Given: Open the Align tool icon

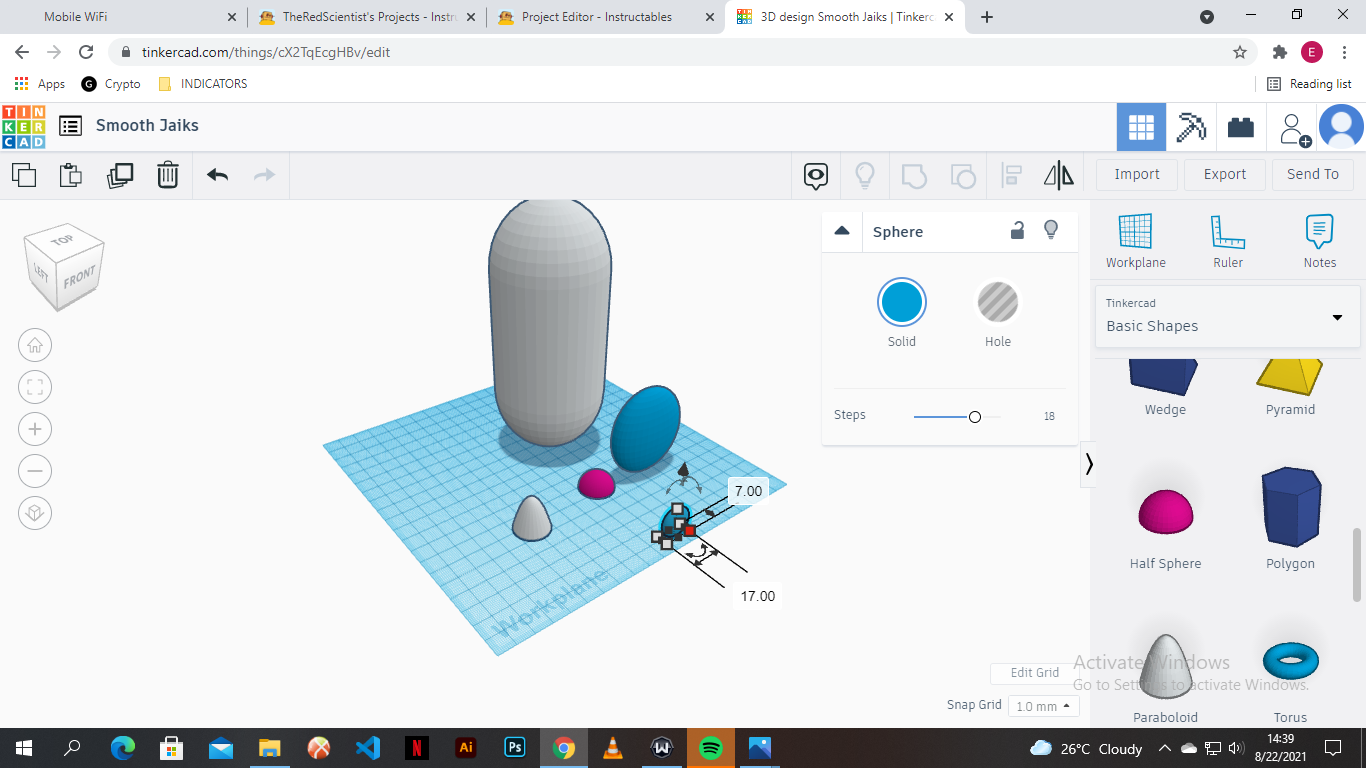Looking at the screenshot, I should (1010, 174).
